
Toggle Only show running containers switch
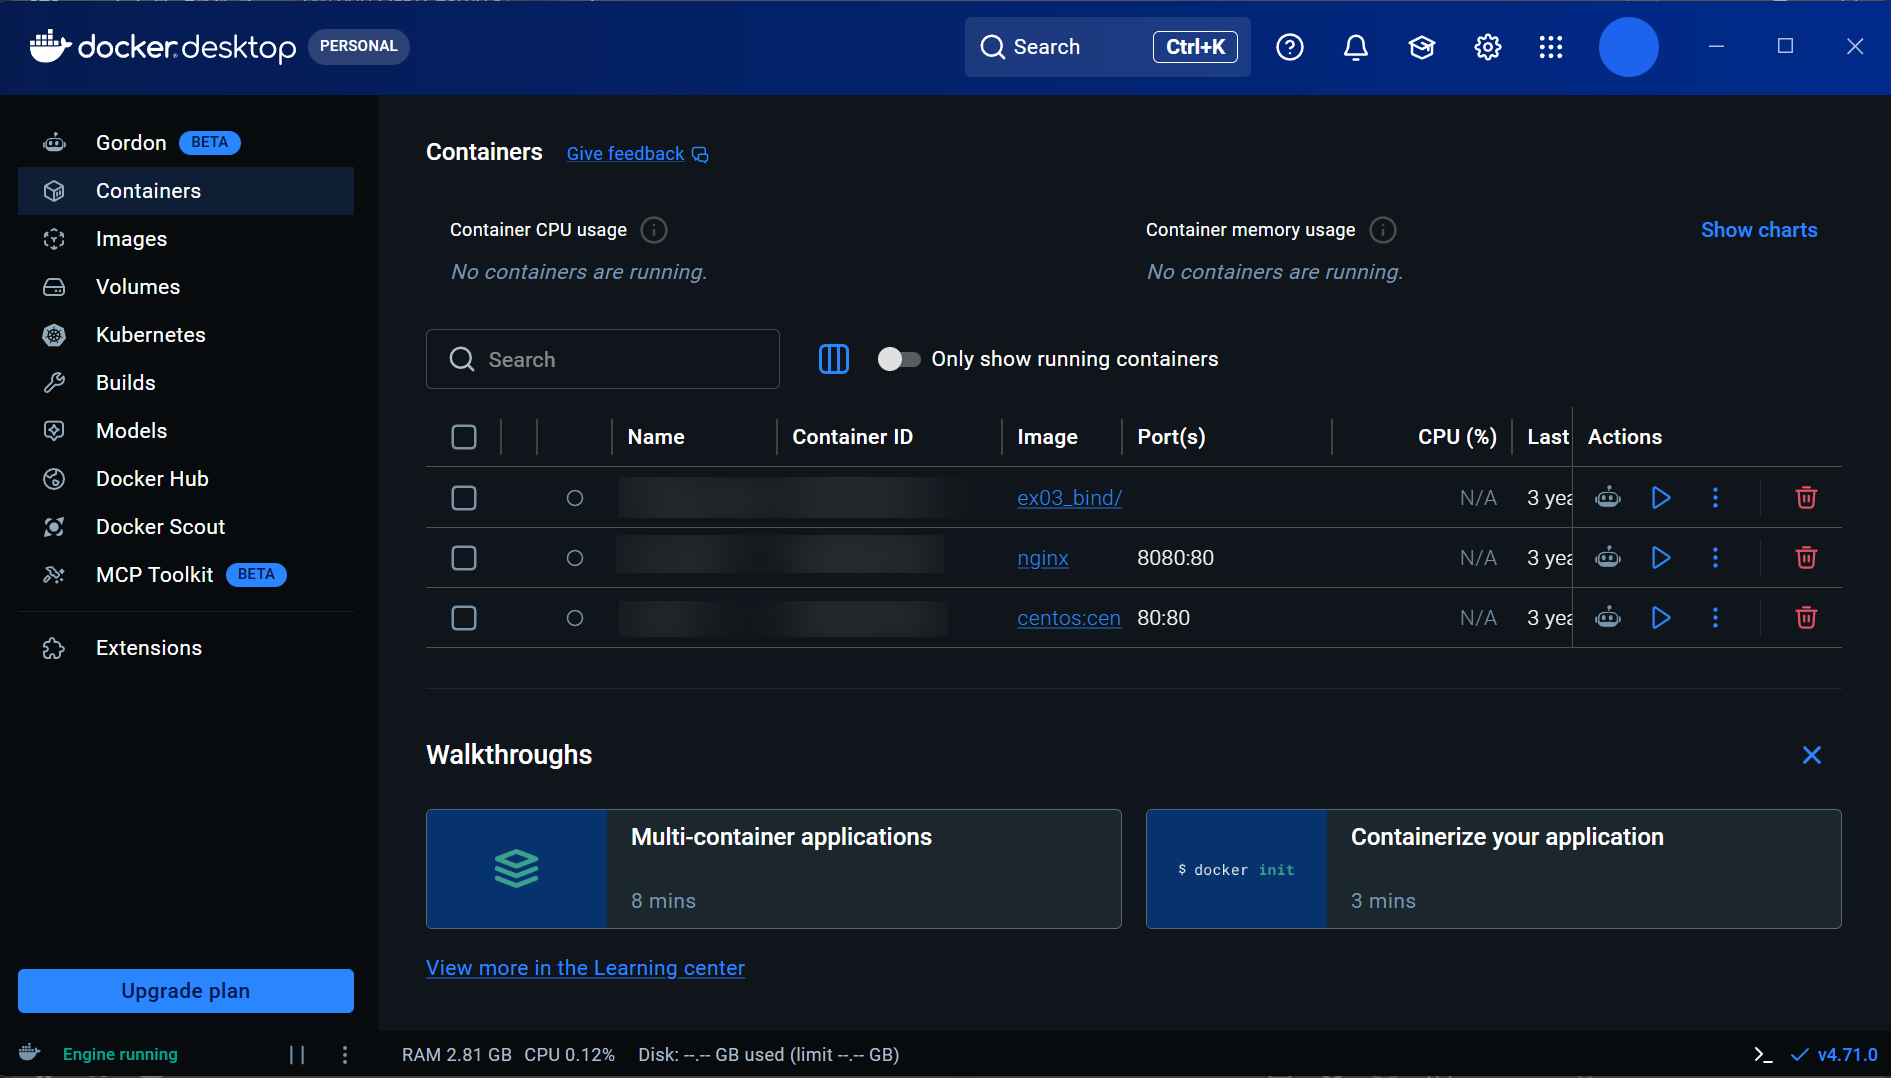coord(899,359)
